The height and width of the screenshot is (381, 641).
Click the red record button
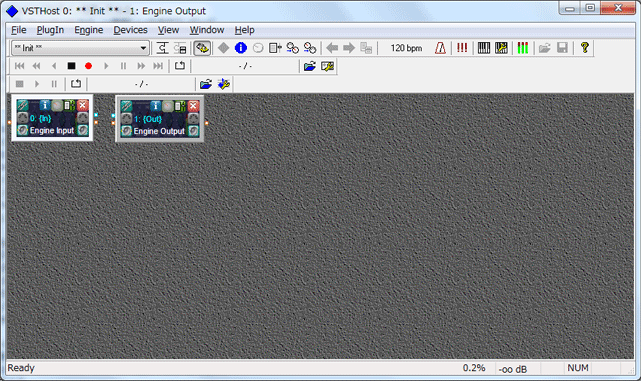pyautogui.click(x=88, y=66)
